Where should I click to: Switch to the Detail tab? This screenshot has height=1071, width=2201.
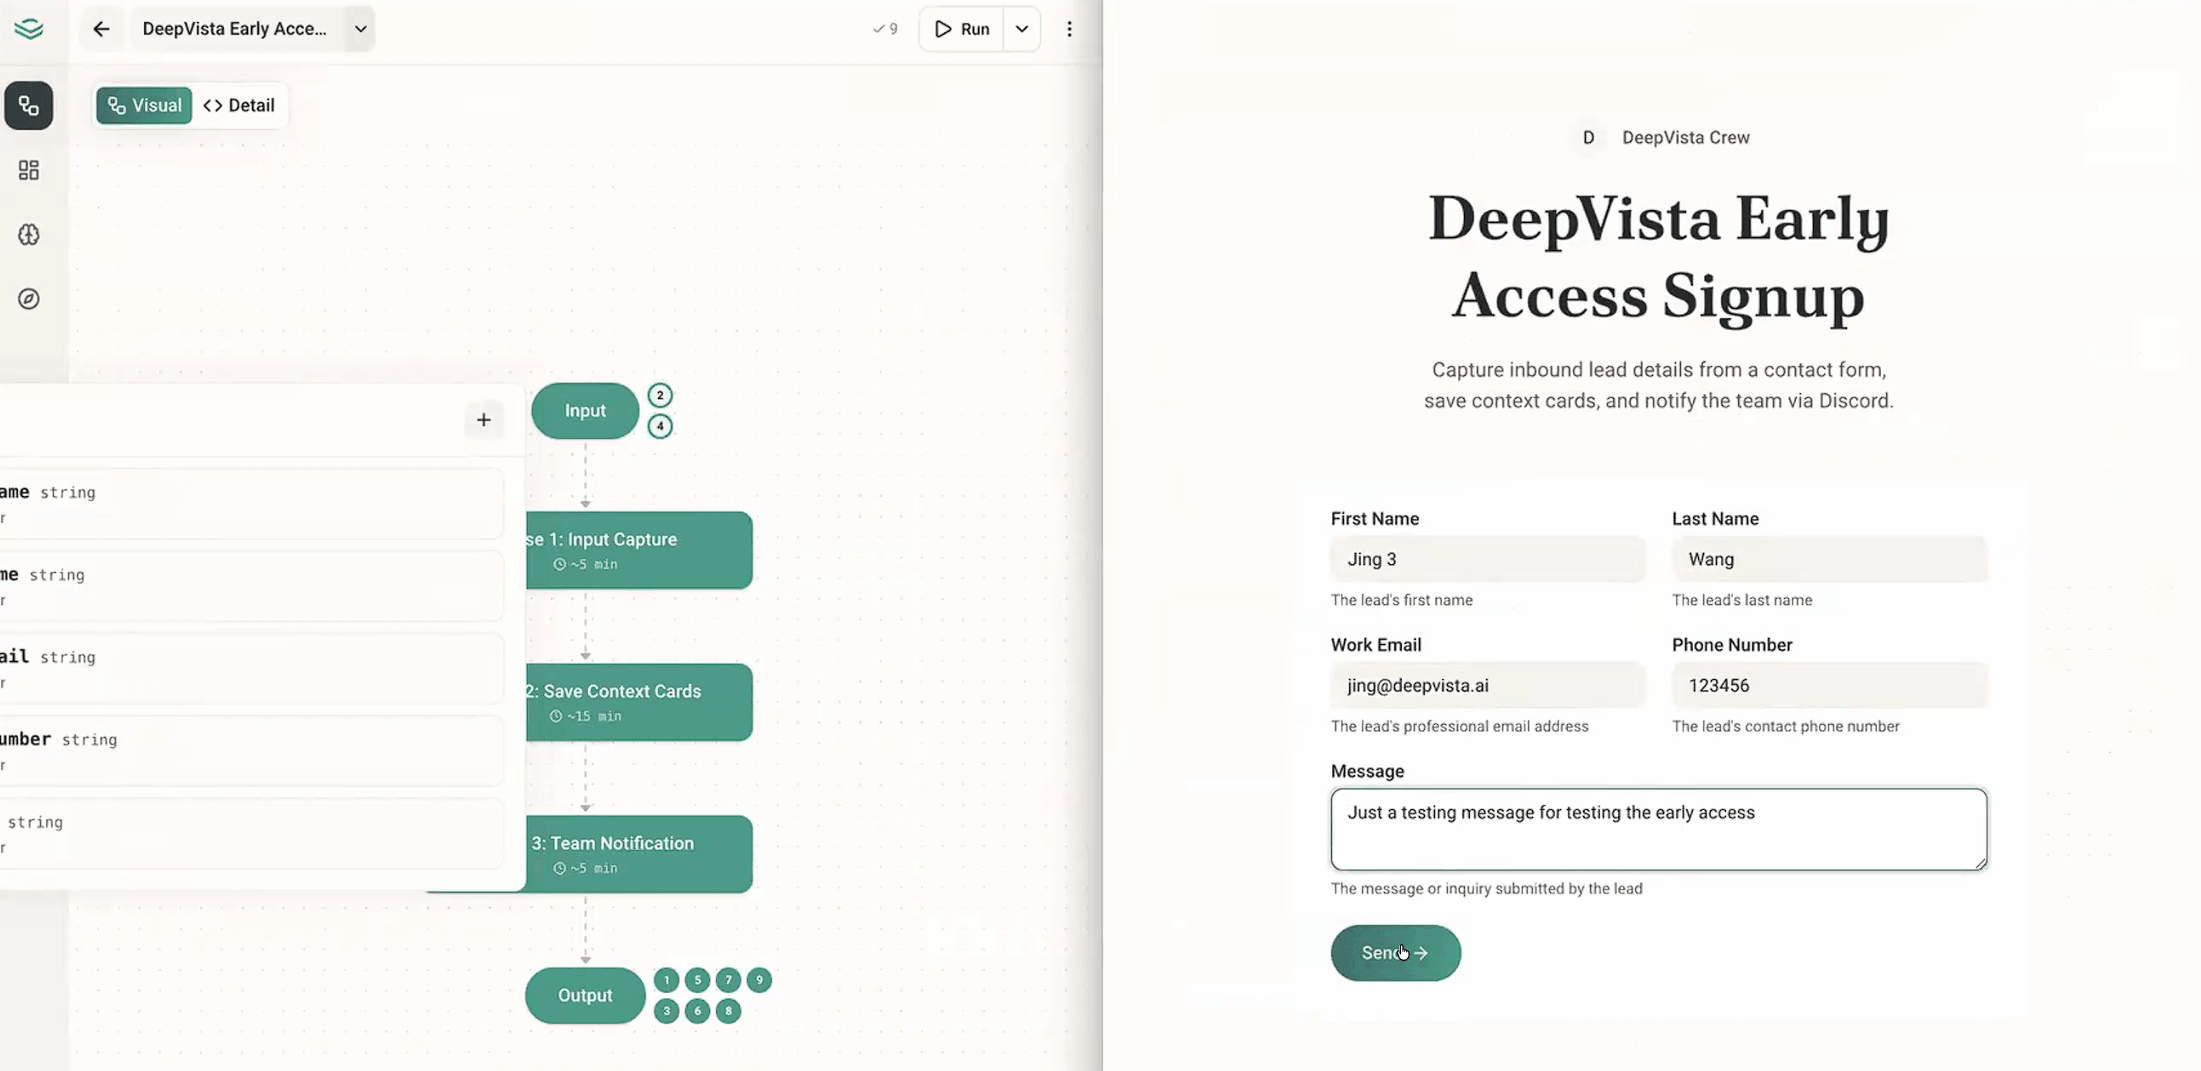(x=239, y=105)
